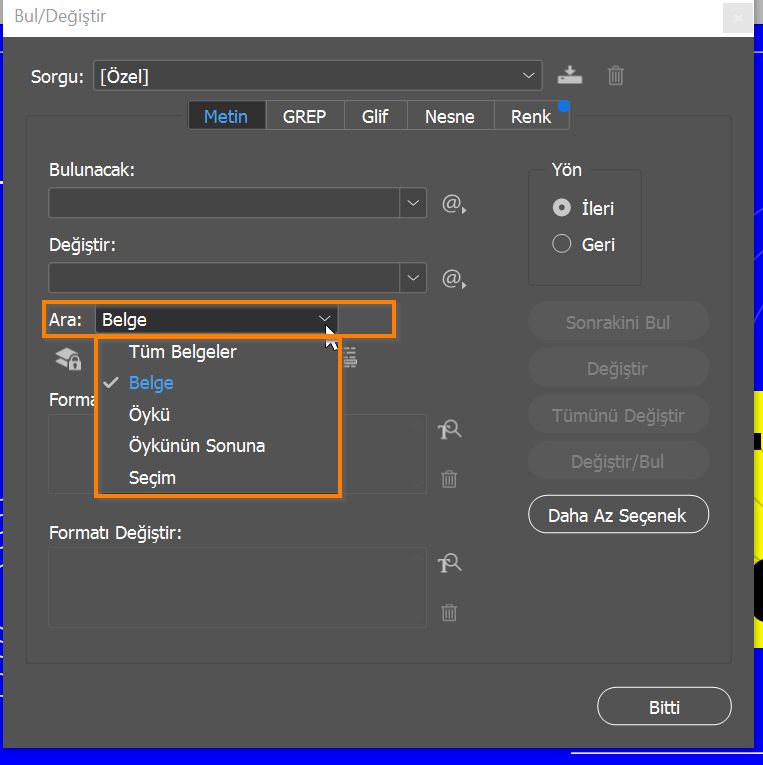The width and height of the screenshot is (763, 765).
Task: Click Sonrakini Bul button
Action: tap(618, 322)
